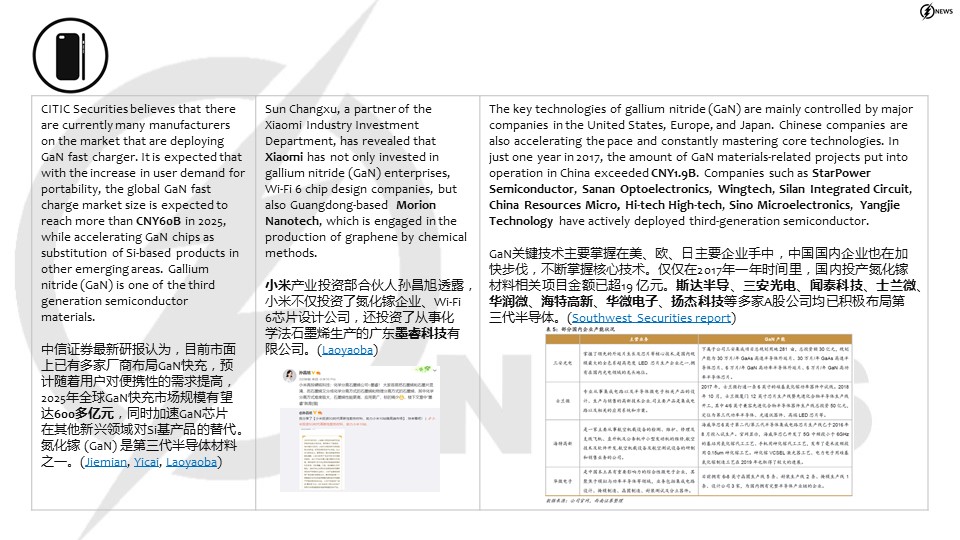Screen dimensions: 960x540
Task: Click the text 'CITIC Securities believes'
Action: [x=108, y=109]
